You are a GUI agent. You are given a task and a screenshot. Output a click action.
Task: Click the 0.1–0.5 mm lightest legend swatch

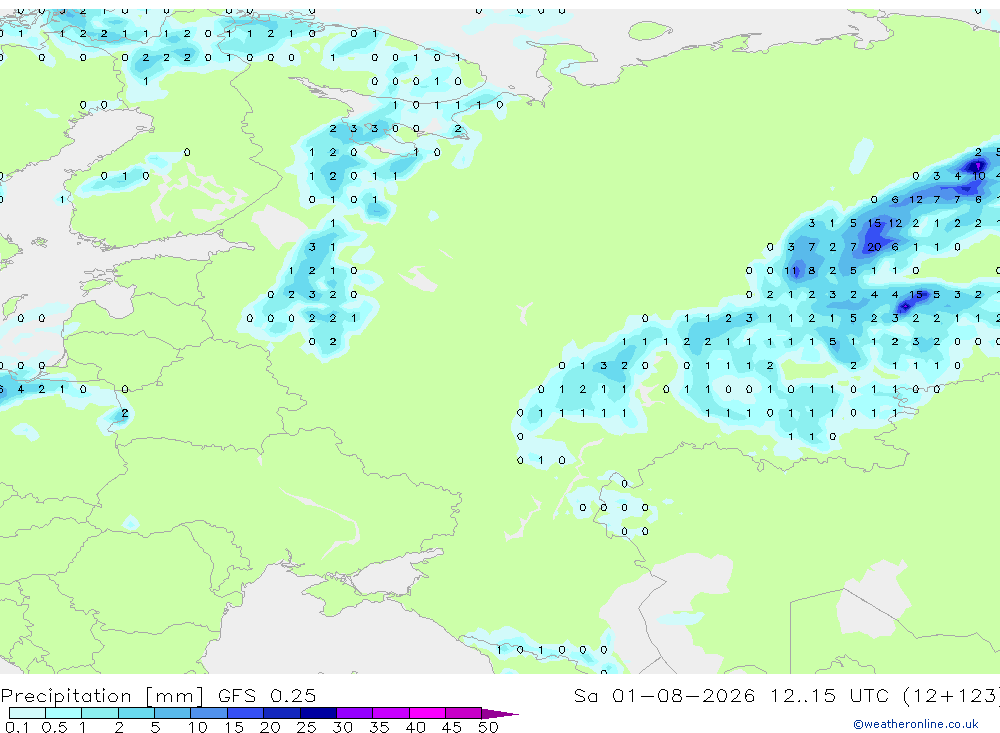click(27, 713)
